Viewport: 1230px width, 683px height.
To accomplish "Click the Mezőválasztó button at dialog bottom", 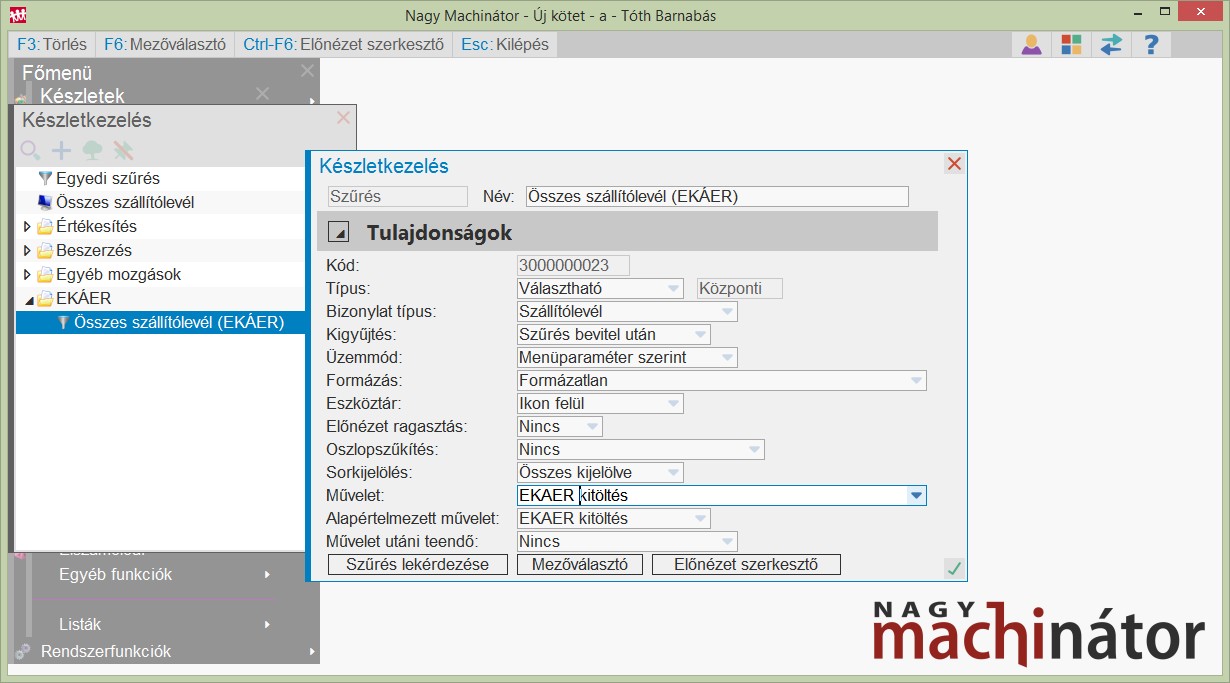I will coord(580,565).
